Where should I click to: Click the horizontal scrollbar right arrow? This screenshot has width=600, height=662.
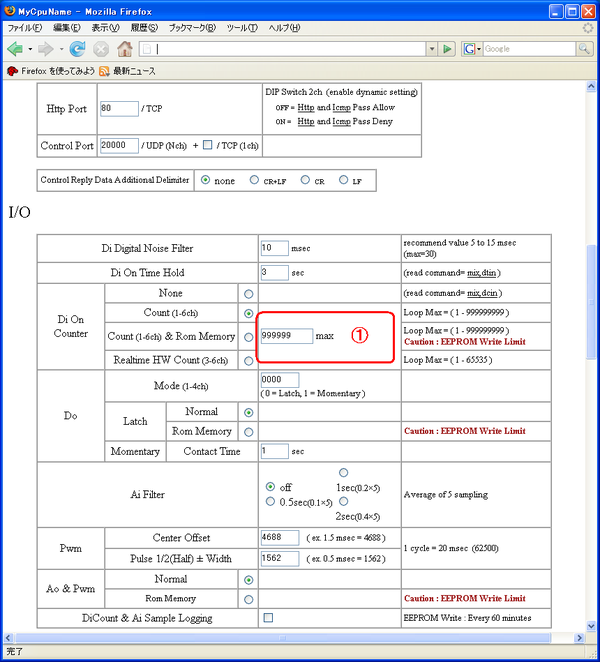pyautogui.click(x=579, y=638)
